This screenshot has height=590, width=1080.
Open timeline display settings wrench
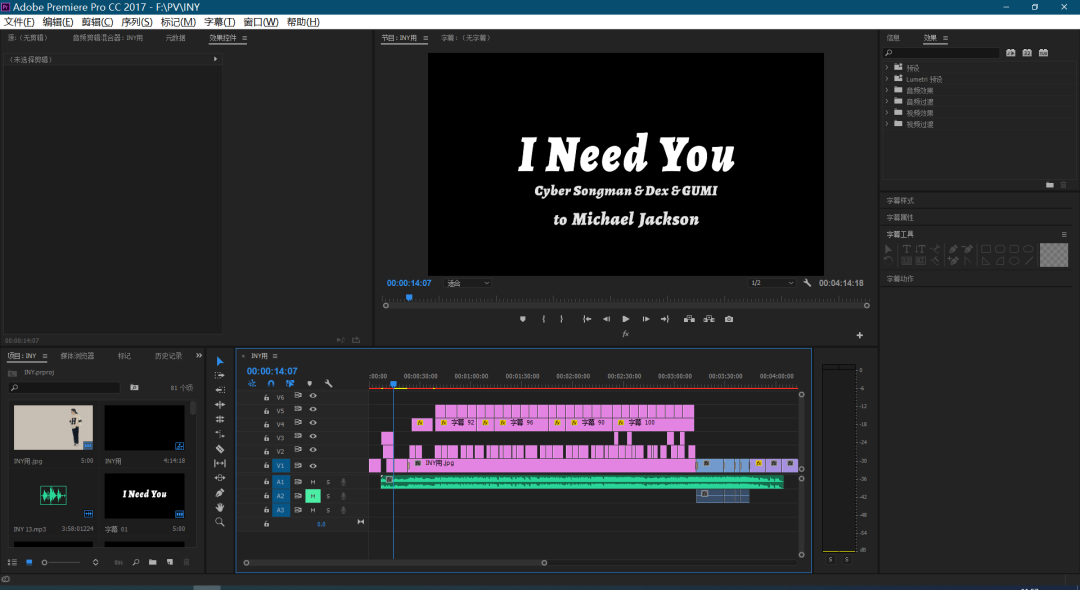pos(329,383)
